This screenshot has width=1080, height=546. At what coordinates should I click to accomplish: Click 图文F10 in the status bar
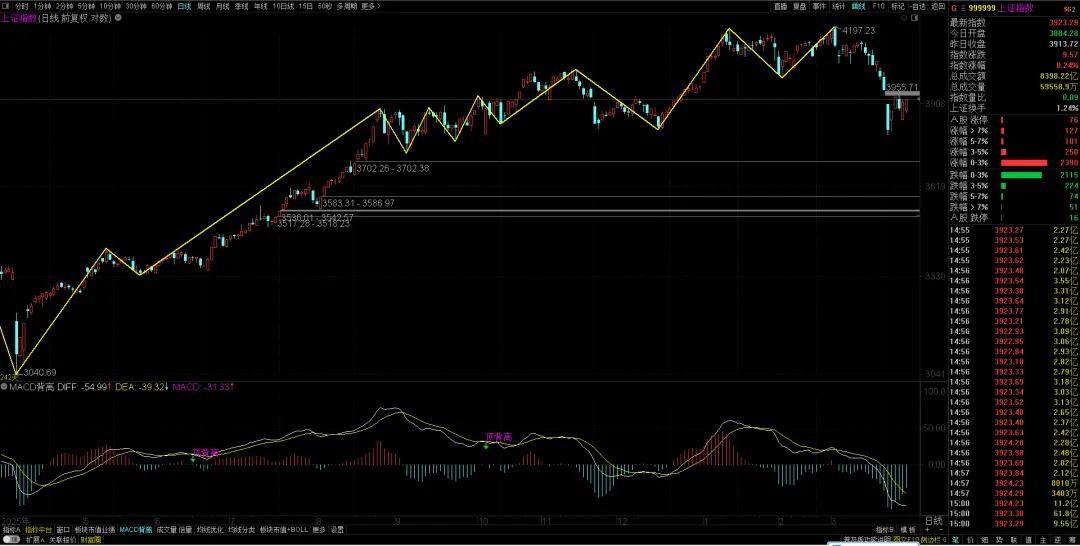coord(906,540)
